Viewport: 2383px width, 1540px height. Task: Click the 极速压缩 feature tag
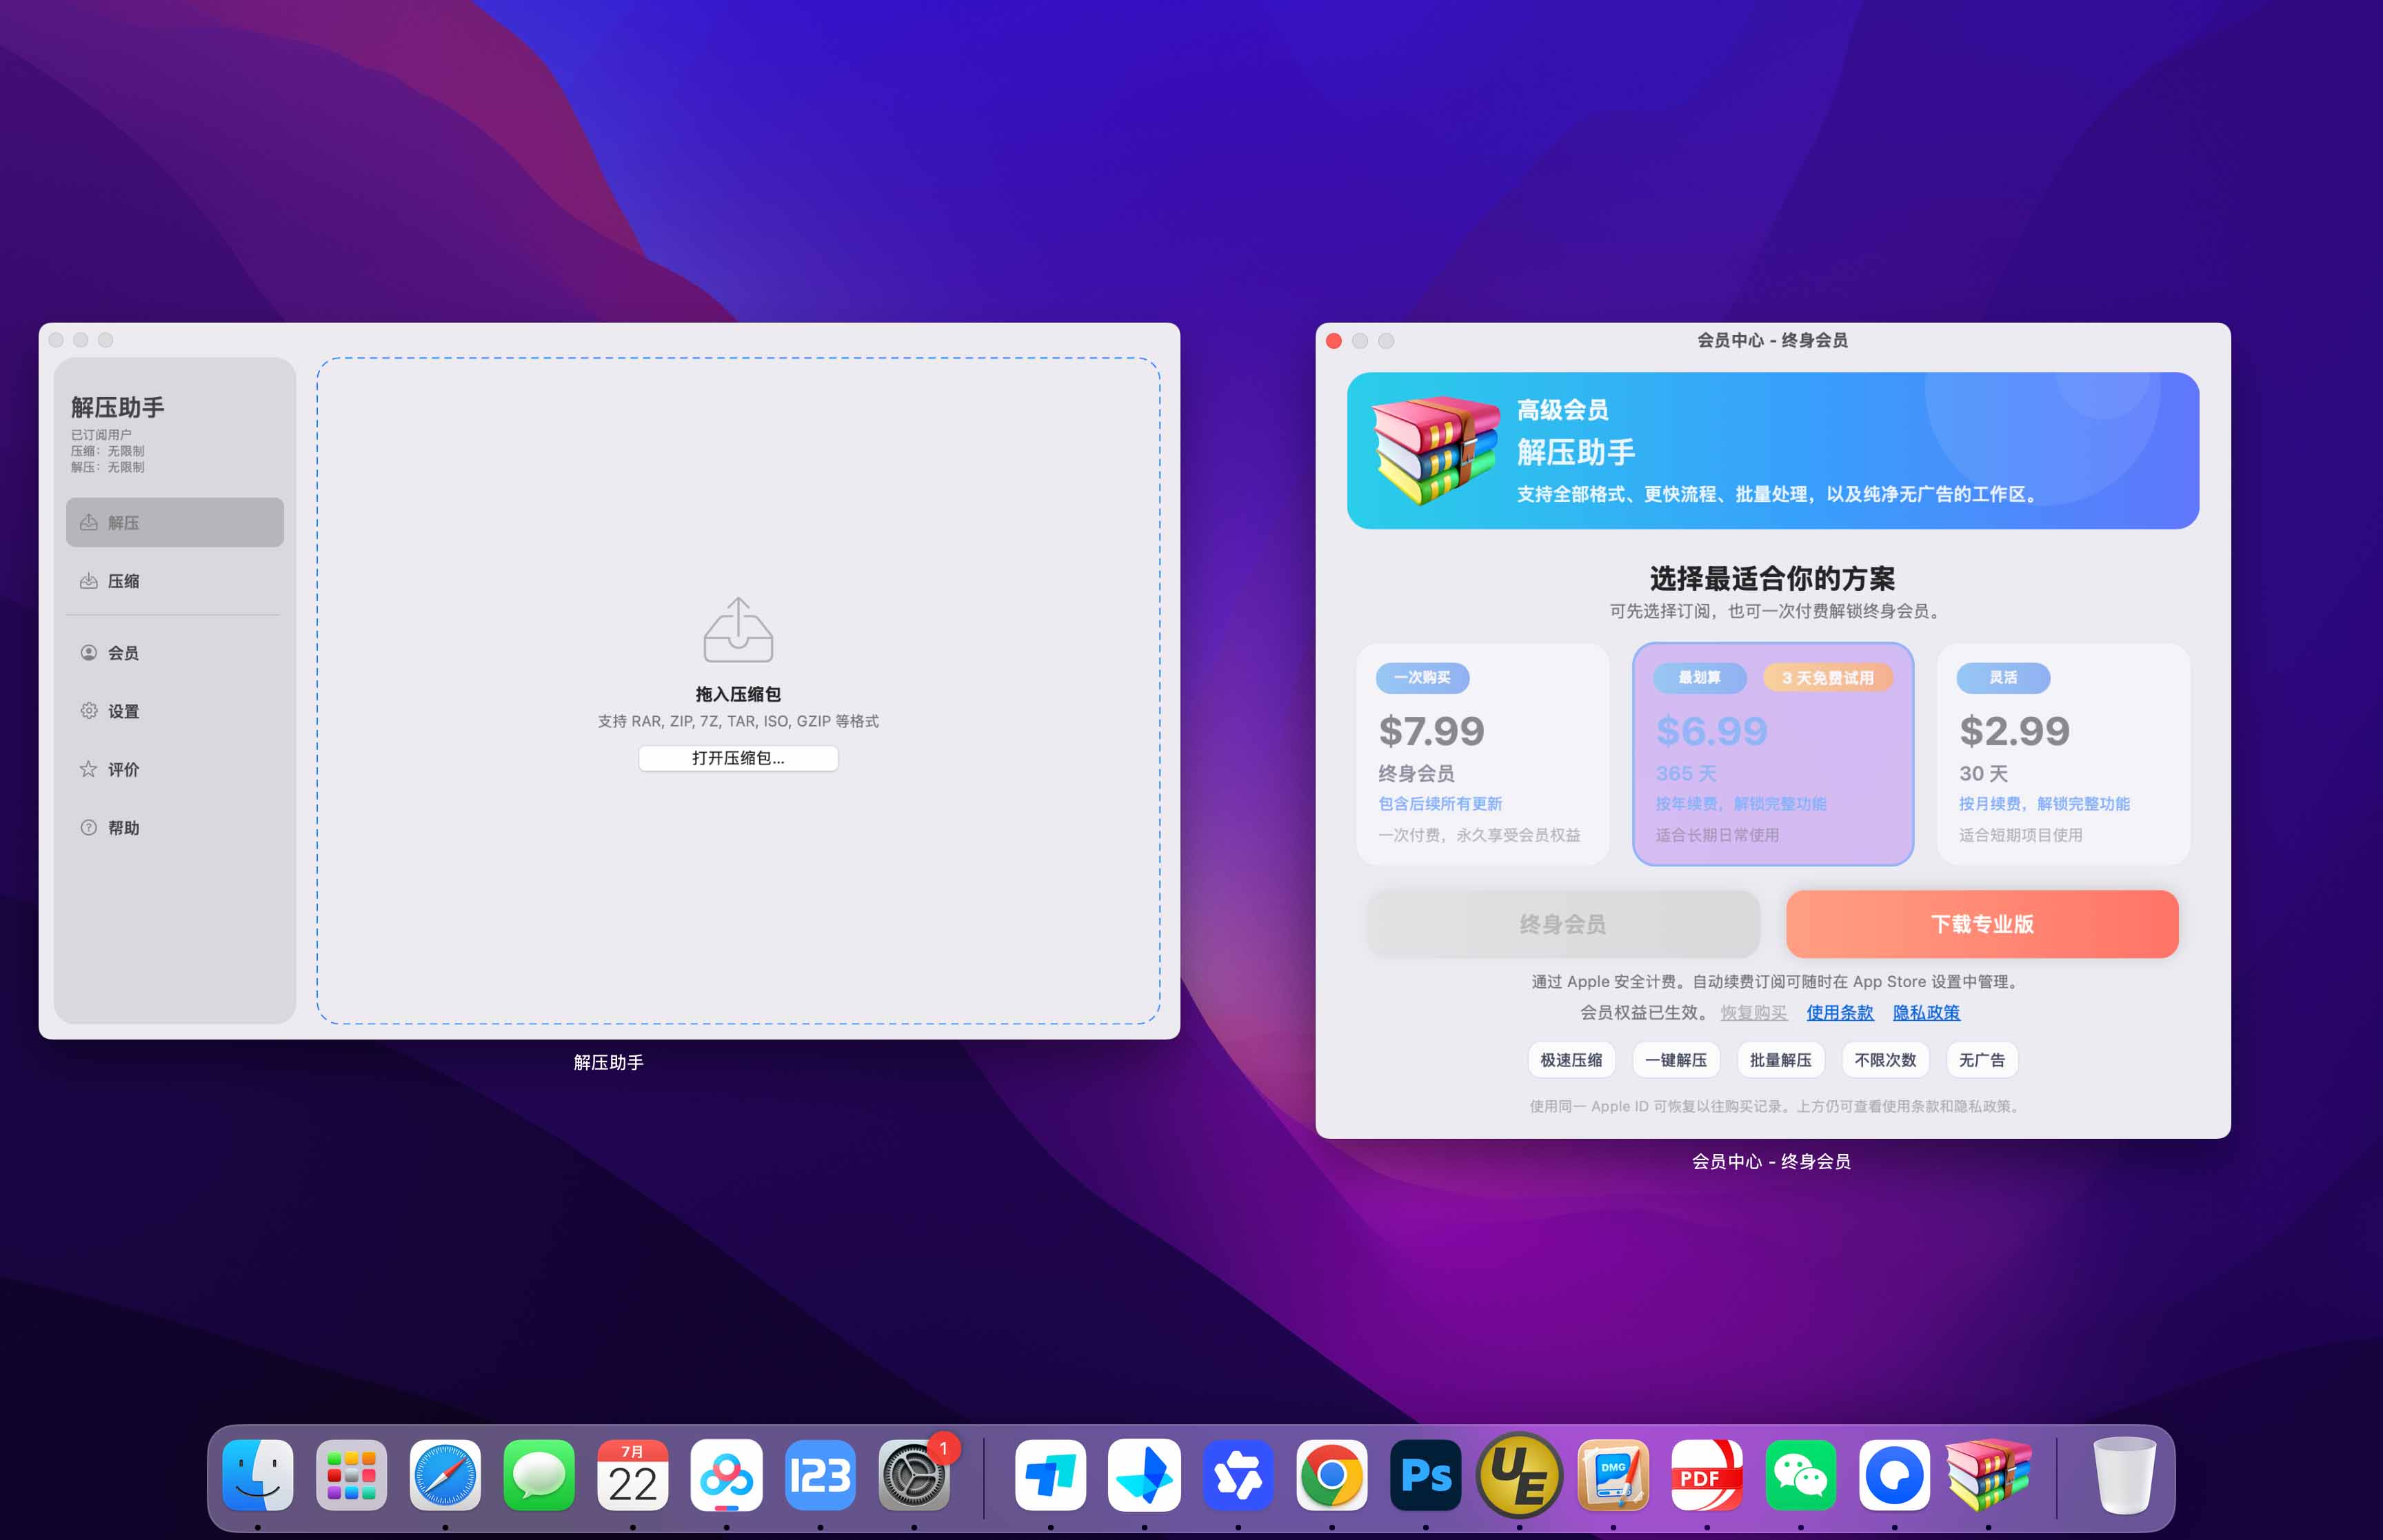point(1571,1060)
